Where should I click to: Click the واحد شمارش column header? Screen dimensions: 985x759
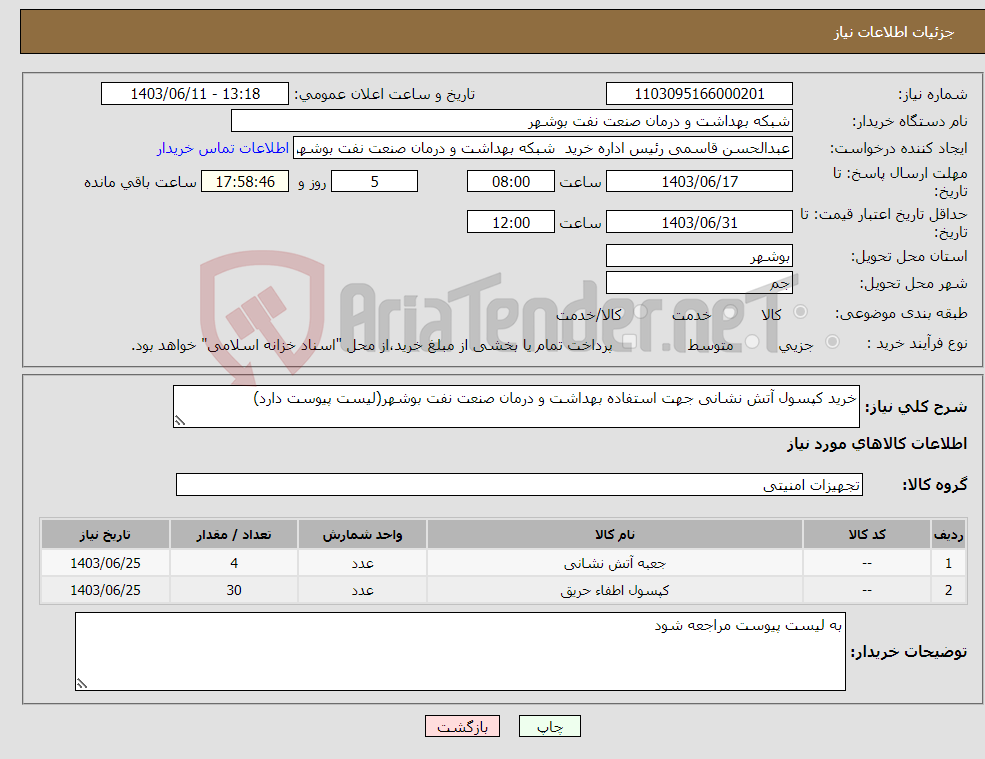362,535
